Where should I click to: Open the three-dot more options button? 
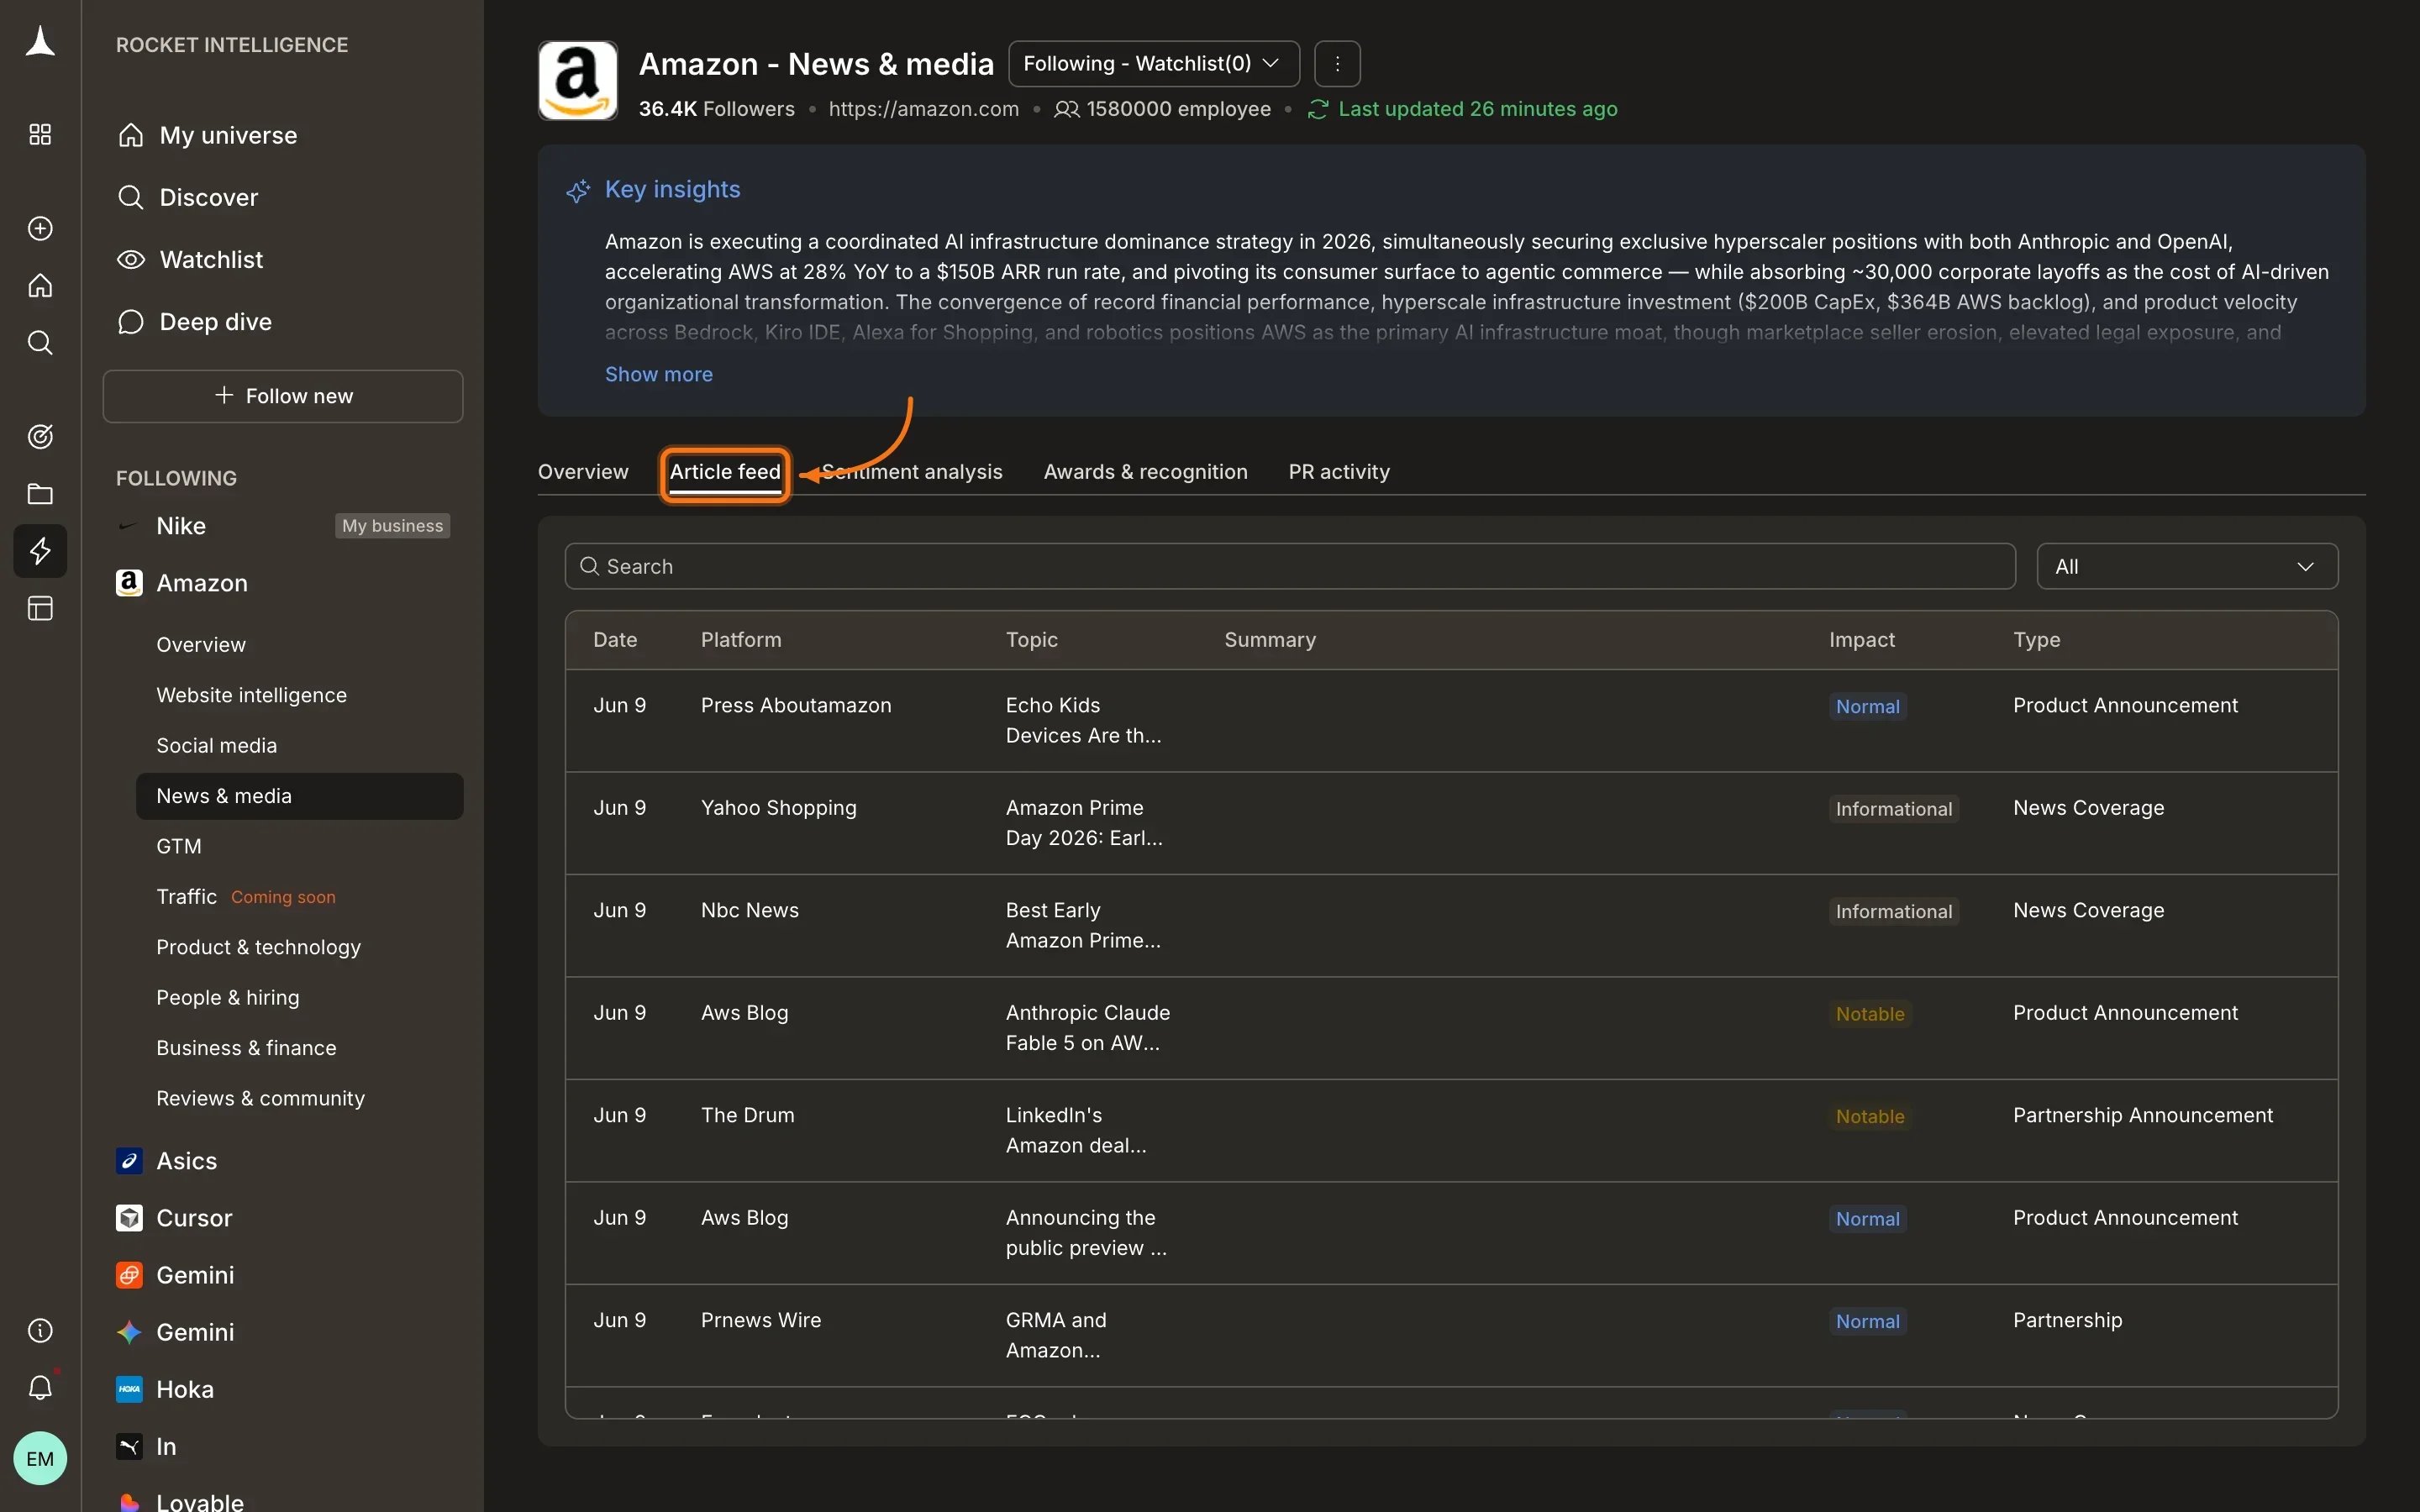[1337, 64]
